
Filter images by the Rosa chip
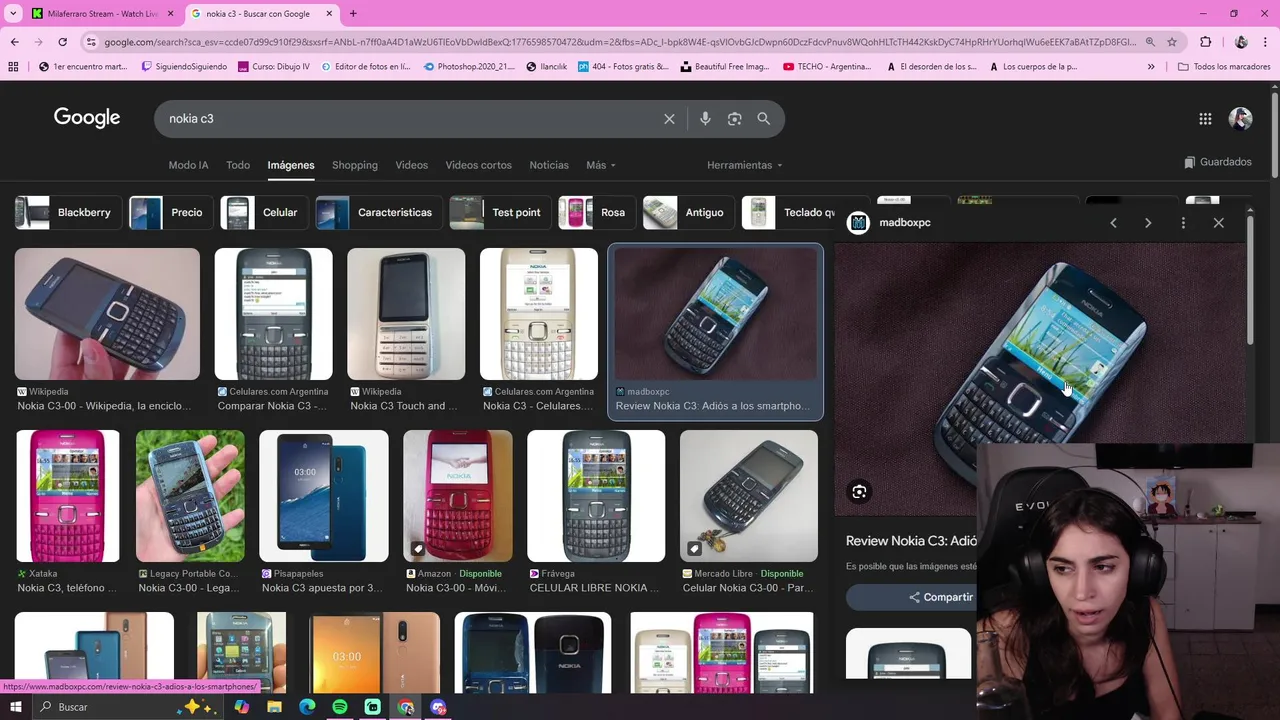tap(596, 213)
